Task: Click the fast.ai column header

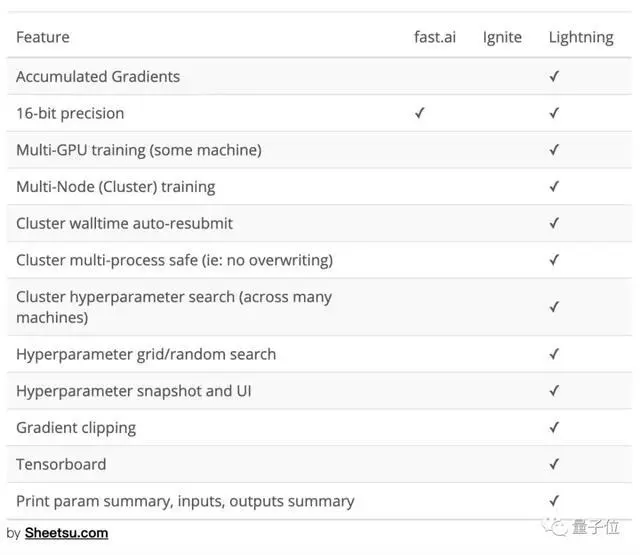Action: (x=436, y=37)
